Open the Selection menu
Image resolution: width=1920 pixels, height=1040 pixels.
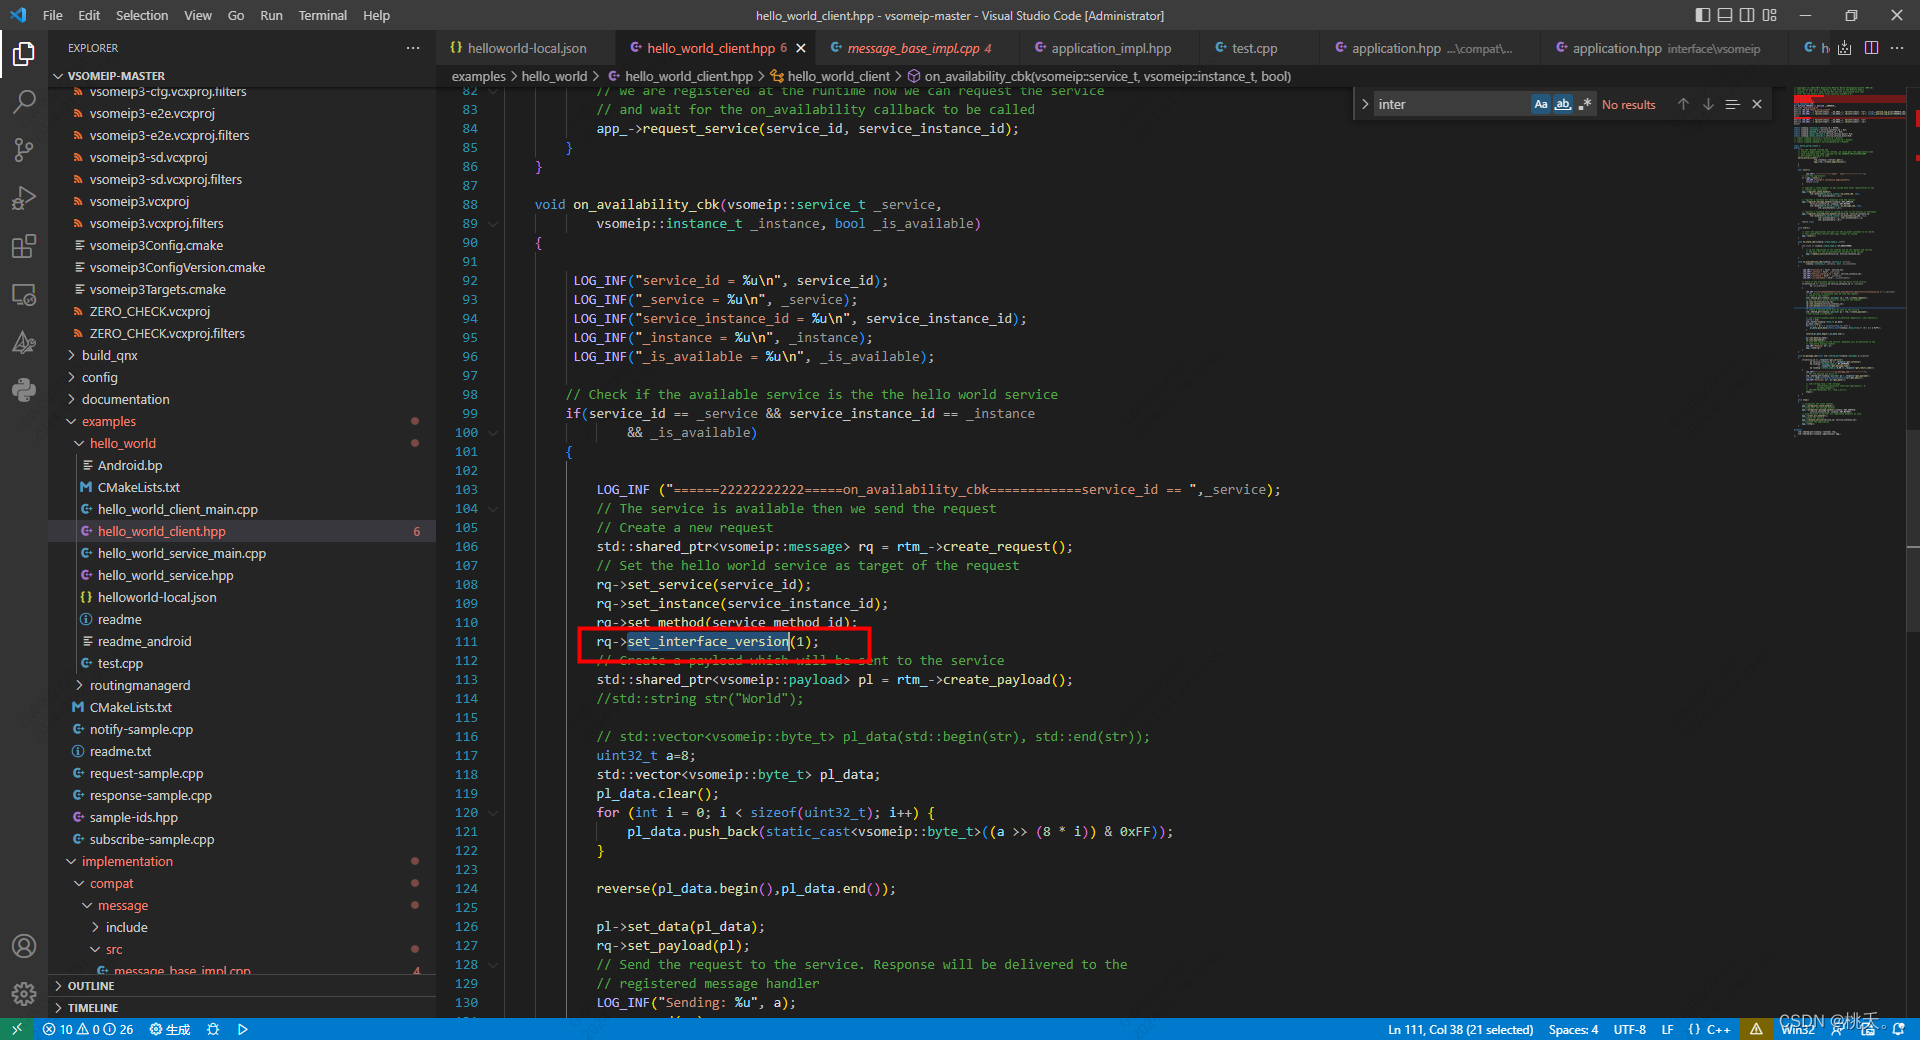coord(142,15)
